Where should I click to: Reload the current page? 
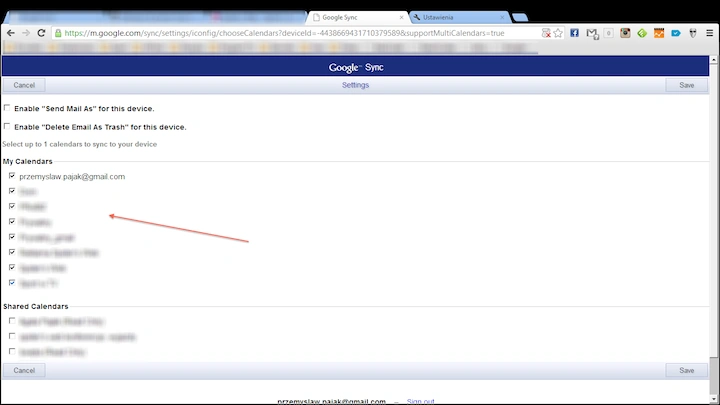(41, 33)
